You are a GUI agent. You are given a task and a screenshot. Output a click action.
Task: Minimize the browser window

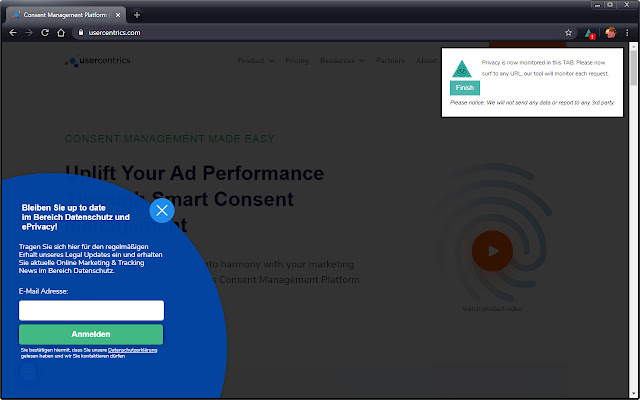pos(598,5)
